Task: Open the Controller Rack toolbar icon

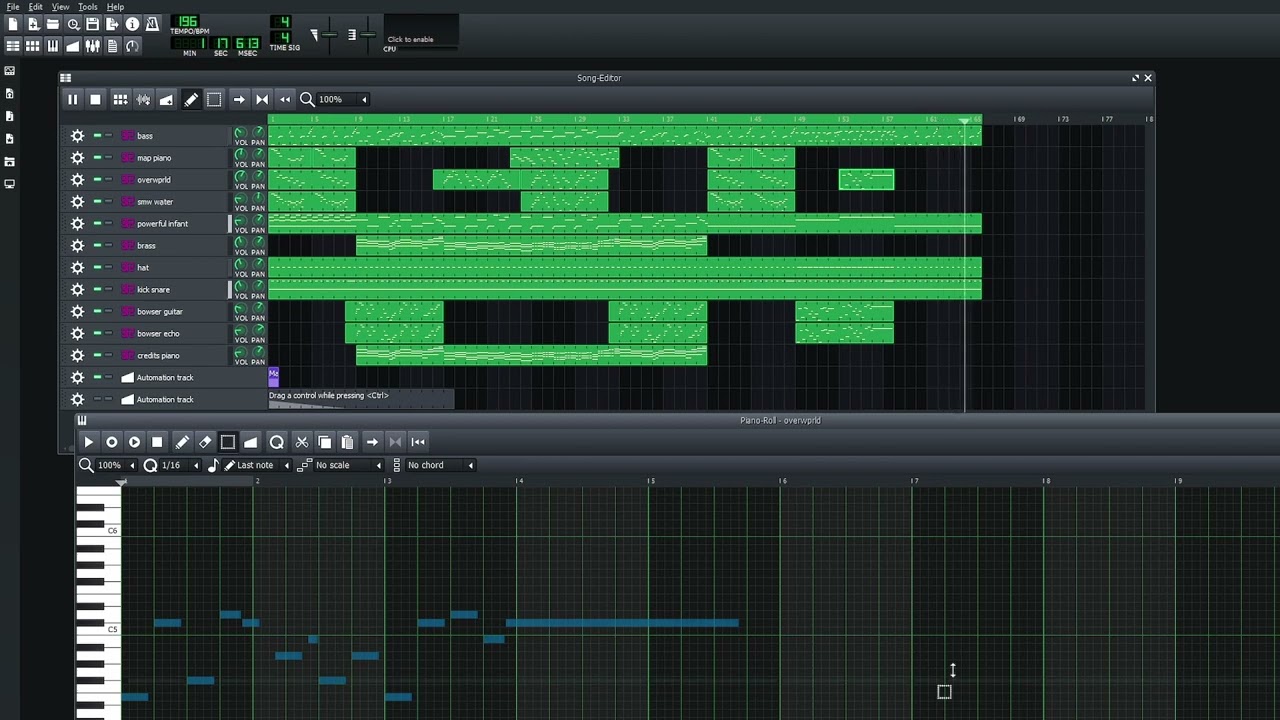Action: 132,46
